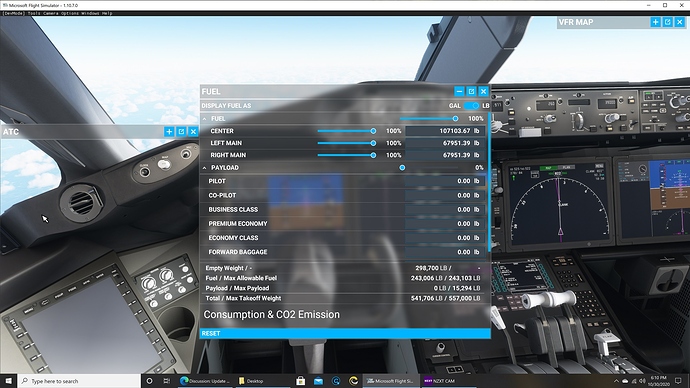
Task: Adjust the PAYLOAD percentage slider
Action: coord(429,168)
